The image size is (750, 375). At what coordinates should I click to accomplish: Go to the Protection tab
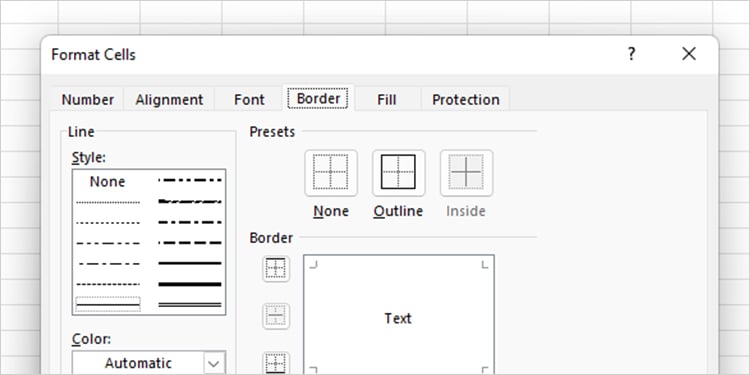(466, 99)
